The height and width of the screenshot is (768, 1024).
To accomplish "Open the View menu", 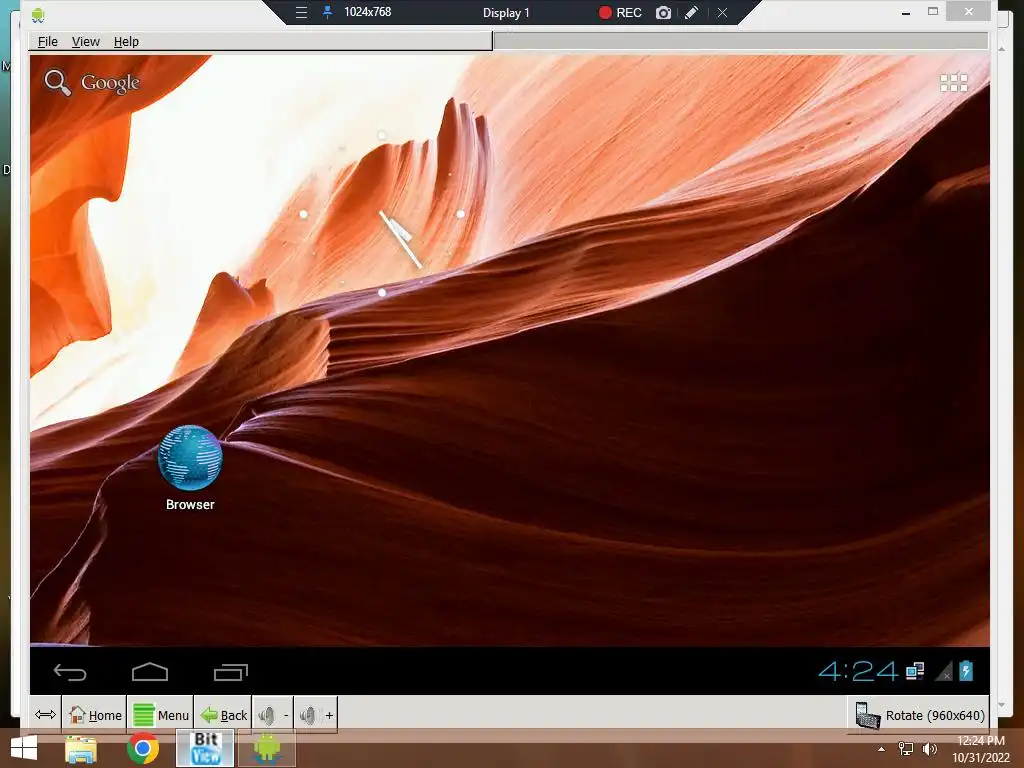I will point(86,42).
